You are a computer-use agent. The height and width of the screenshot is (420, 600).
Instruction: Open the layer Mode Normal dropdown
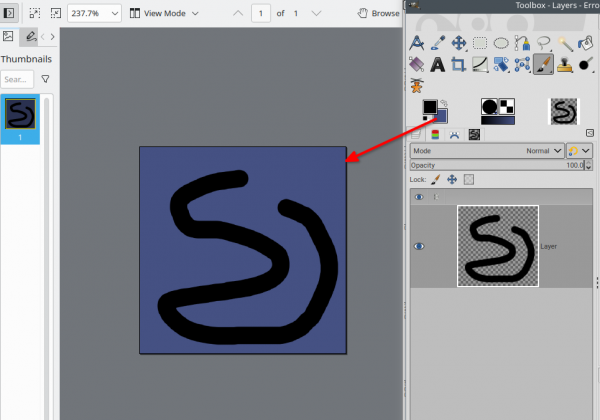click(487, 151)
